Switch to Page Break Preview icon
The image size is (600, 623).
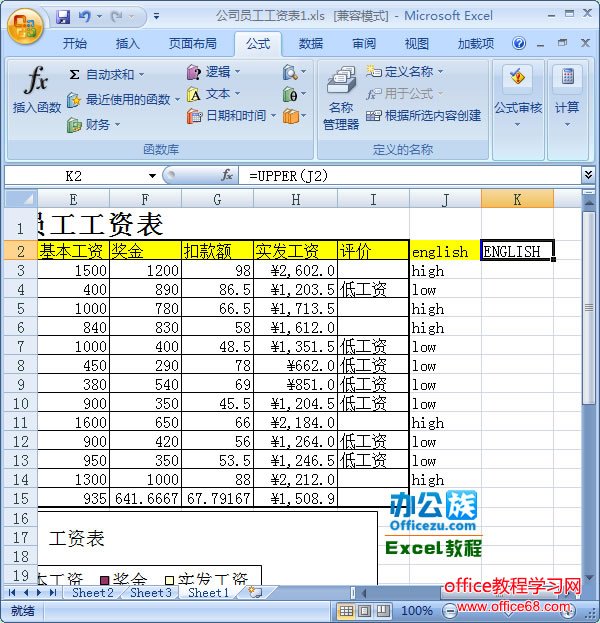pyautogui.click(x=383, y=610)
